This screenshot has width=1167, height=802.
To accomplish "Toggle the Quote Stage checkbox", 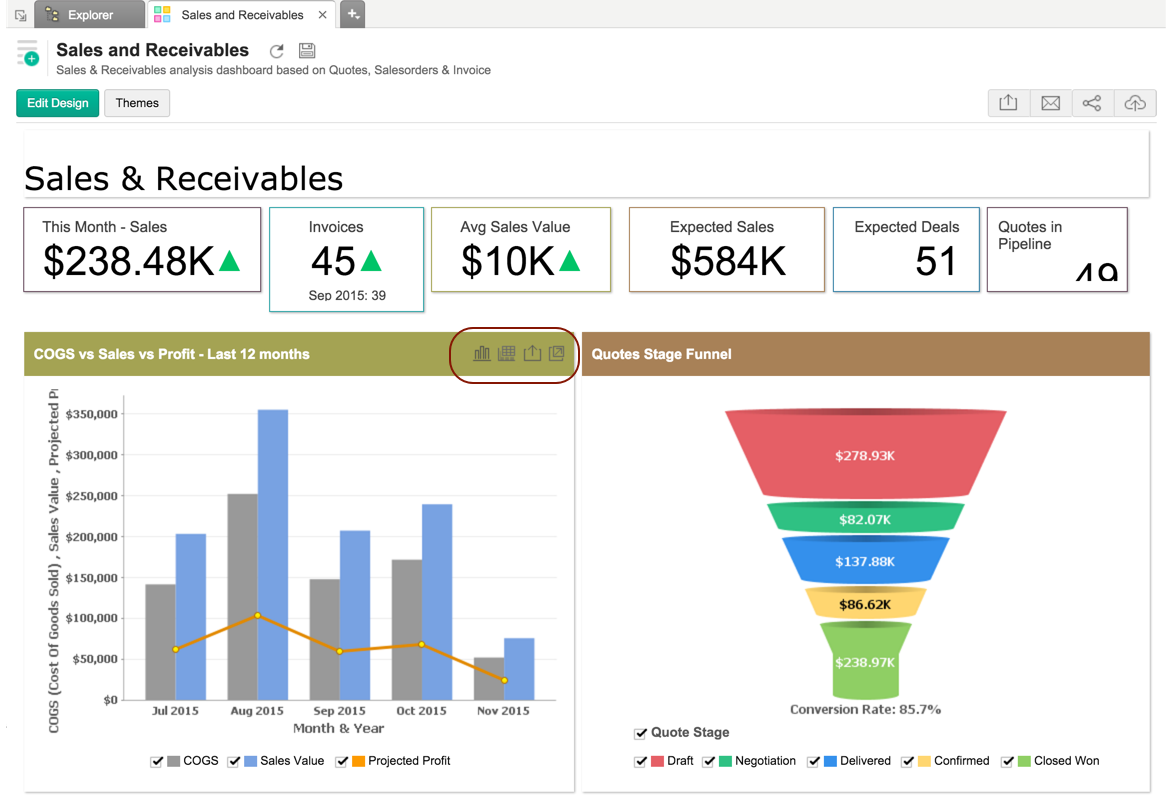I will pos(641,733).
